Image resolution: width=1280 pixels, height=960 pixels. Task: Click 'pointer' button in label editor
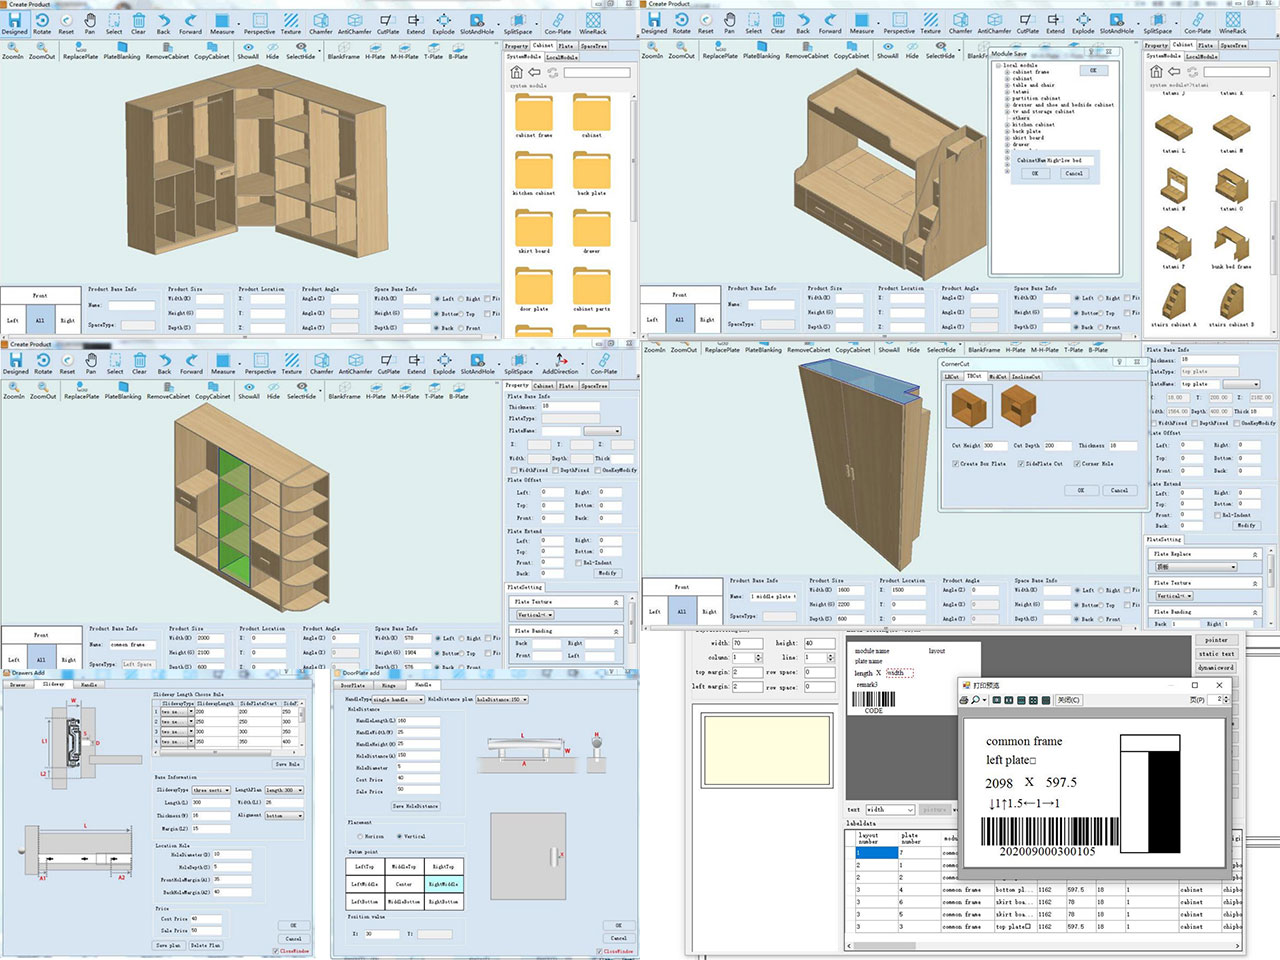tap(1216, 640)
